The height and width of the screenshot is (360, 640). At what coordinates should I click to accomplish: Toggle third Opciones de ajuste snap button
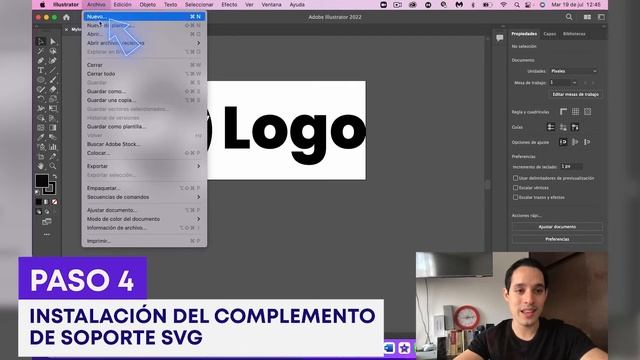587,142
